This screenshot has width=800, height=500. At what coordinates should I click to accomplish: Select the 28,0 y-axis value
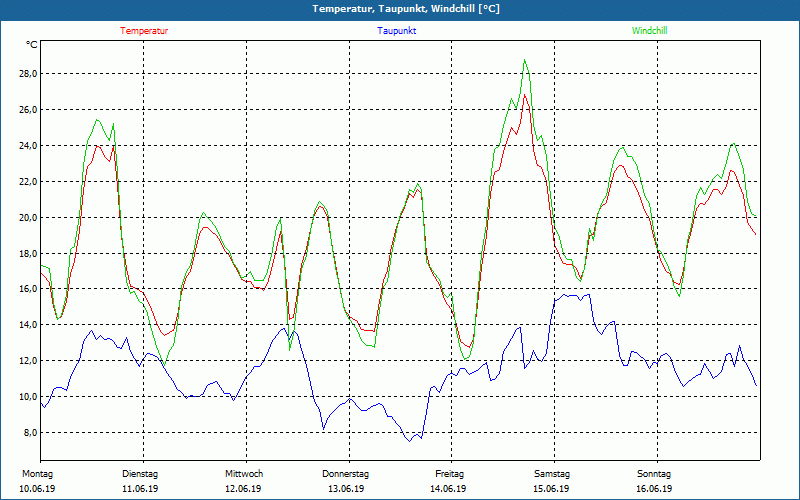point(28,74)
